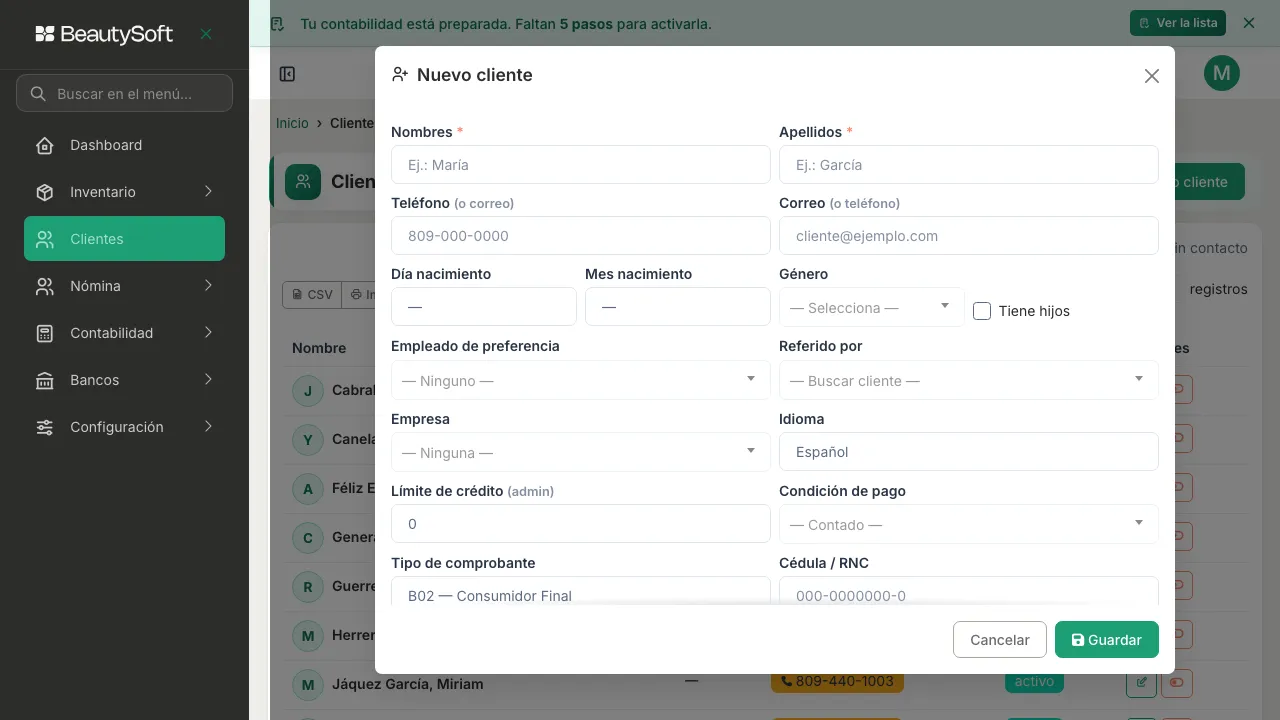This screenshot has height=720, width=1280.
Task: Open the Día nacimiento selector
Action: [484, 307]
